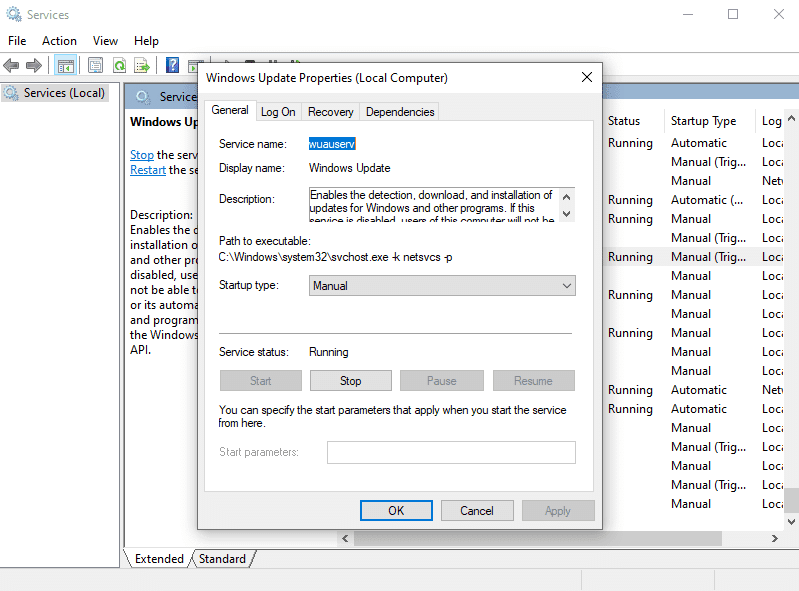Screen dimensions: 799x591
Task: Click the Back arrow in Services toolbar
Action: click(11, 66)
